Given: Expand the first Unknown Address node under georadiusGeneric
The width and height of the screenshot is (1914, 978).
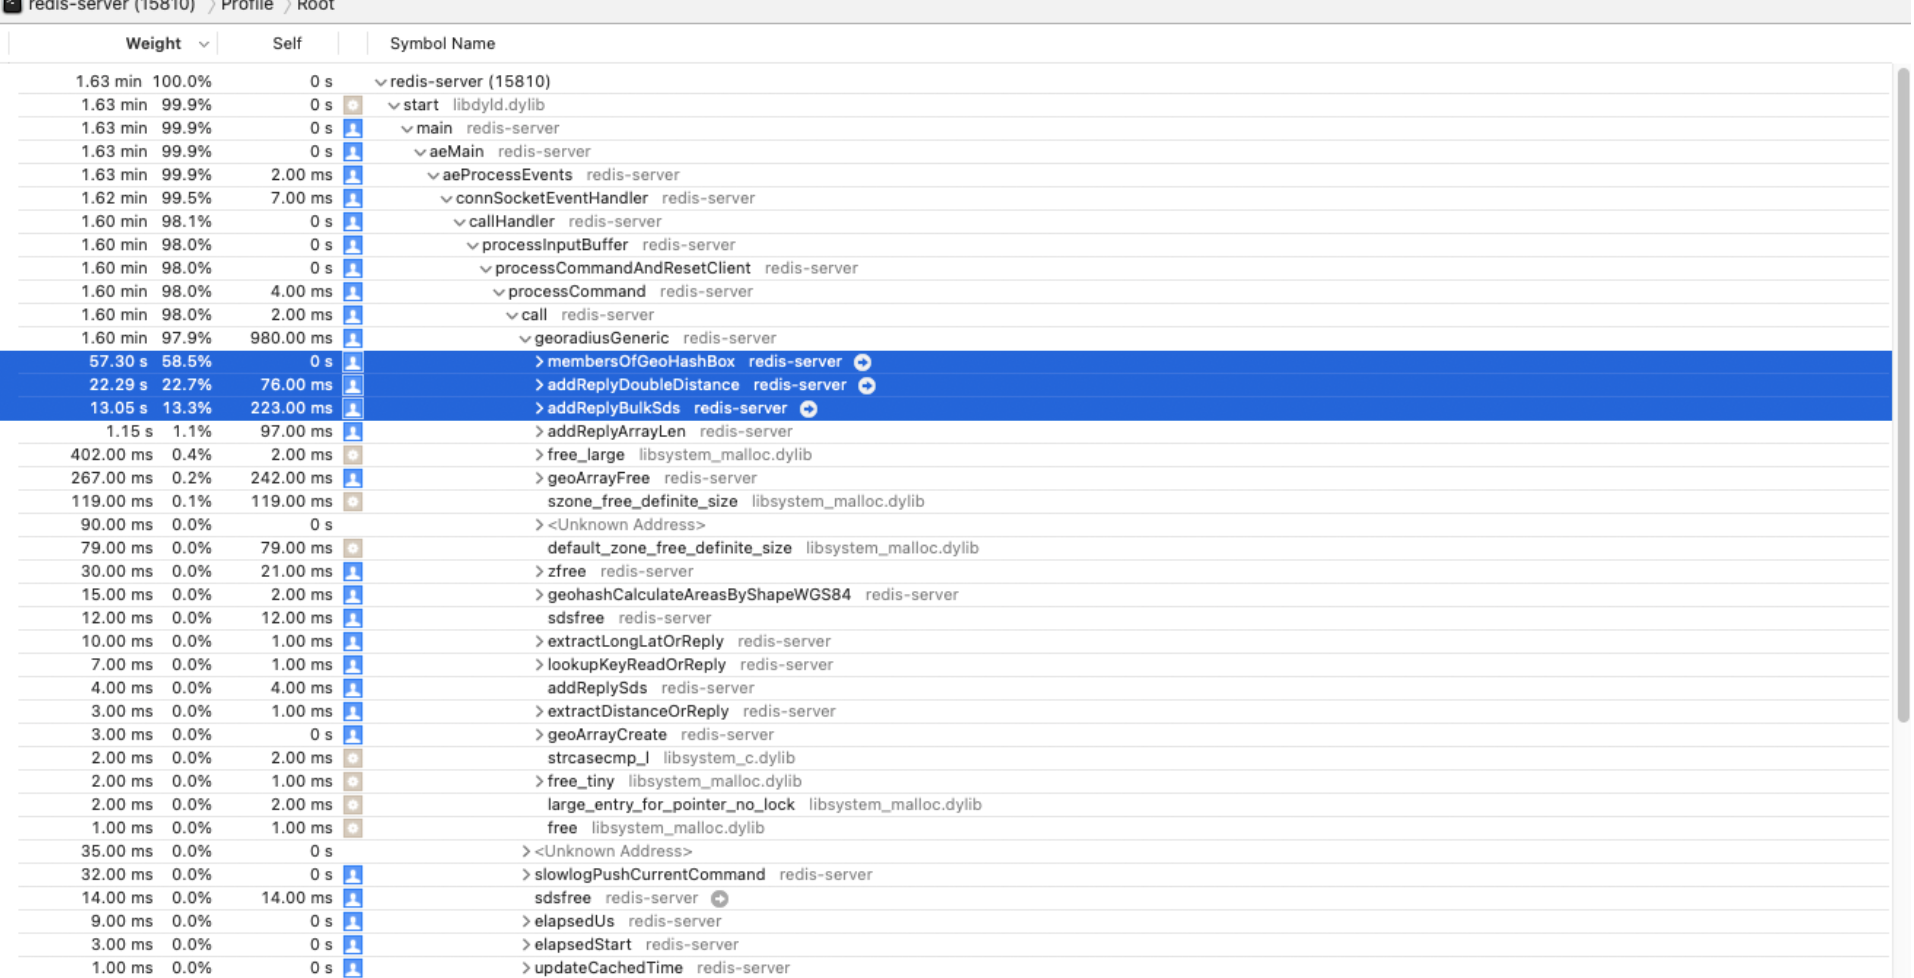Looking at the screenshot, I should (x=539, y=525).
